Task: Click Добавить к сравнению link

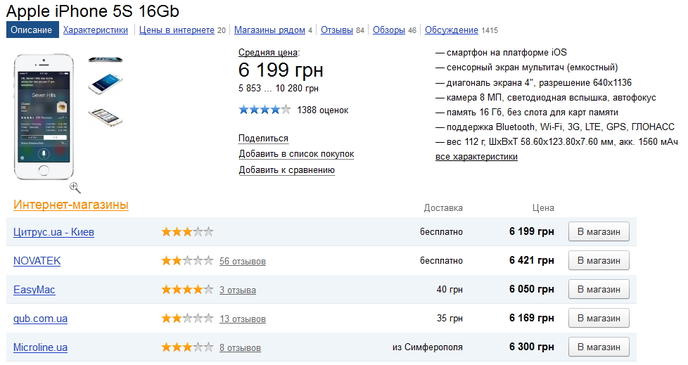Action: (287, 170)
